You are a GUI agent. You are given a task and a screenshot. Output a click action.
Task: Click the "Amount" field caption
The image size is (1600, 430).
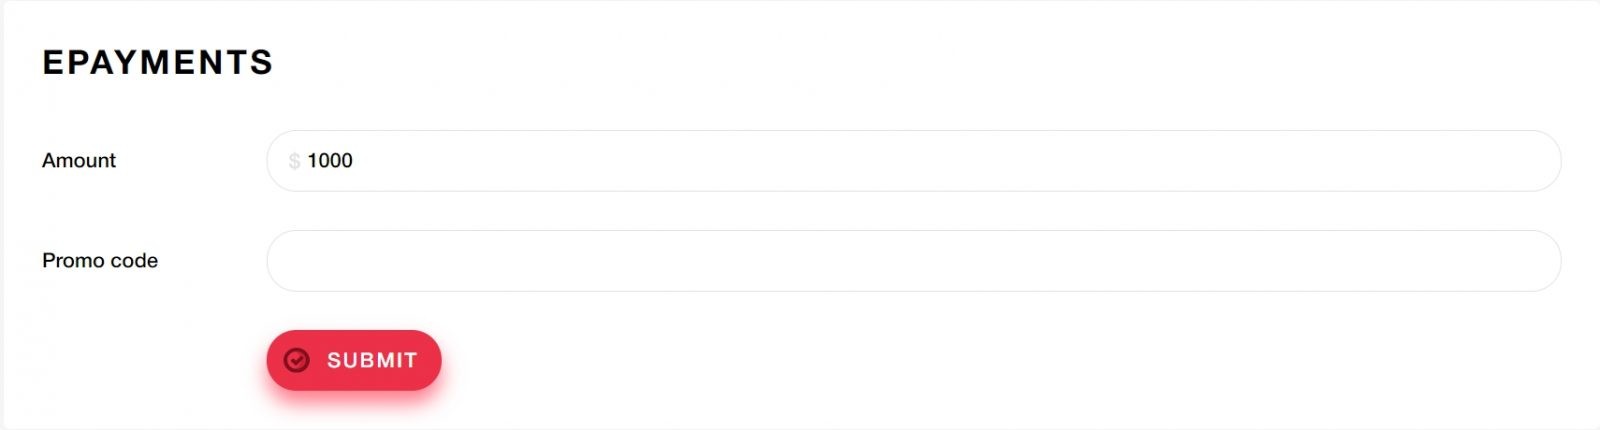pyautogui.click(x=79, y=161)
